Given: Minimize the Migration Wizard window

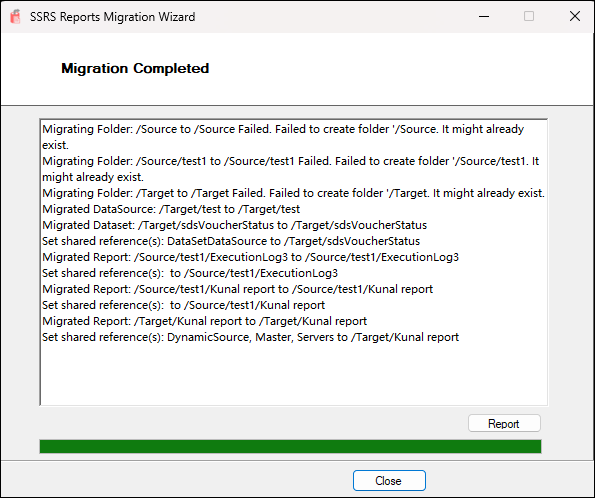Looking at the screenshot, I should coord(484,16).
